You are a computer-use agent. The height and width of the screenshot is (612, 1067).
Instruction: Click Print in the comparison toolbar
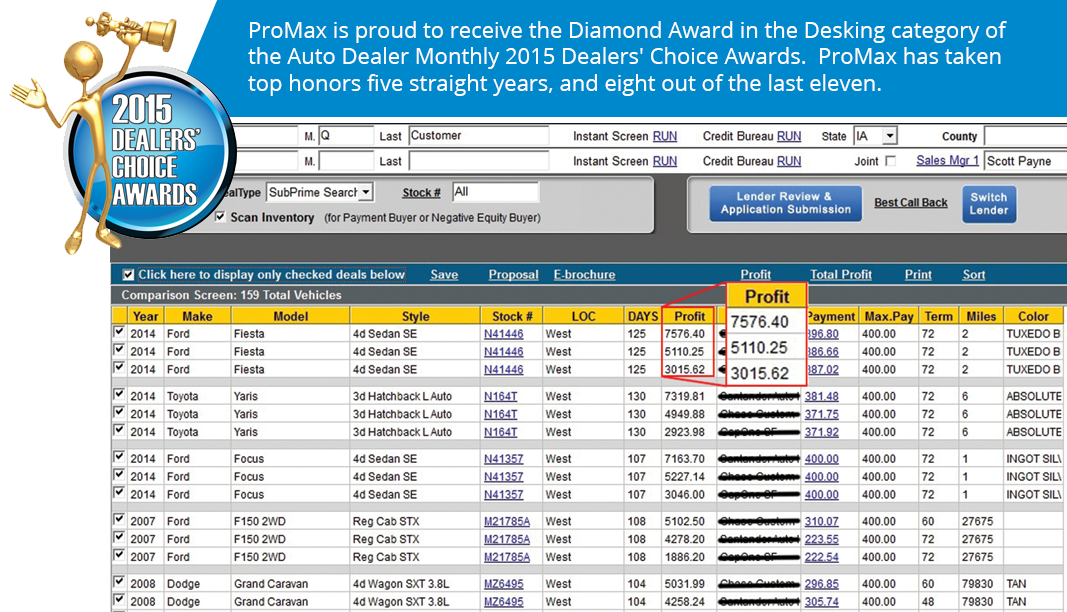pyautogui.click(x=918, y=274)
